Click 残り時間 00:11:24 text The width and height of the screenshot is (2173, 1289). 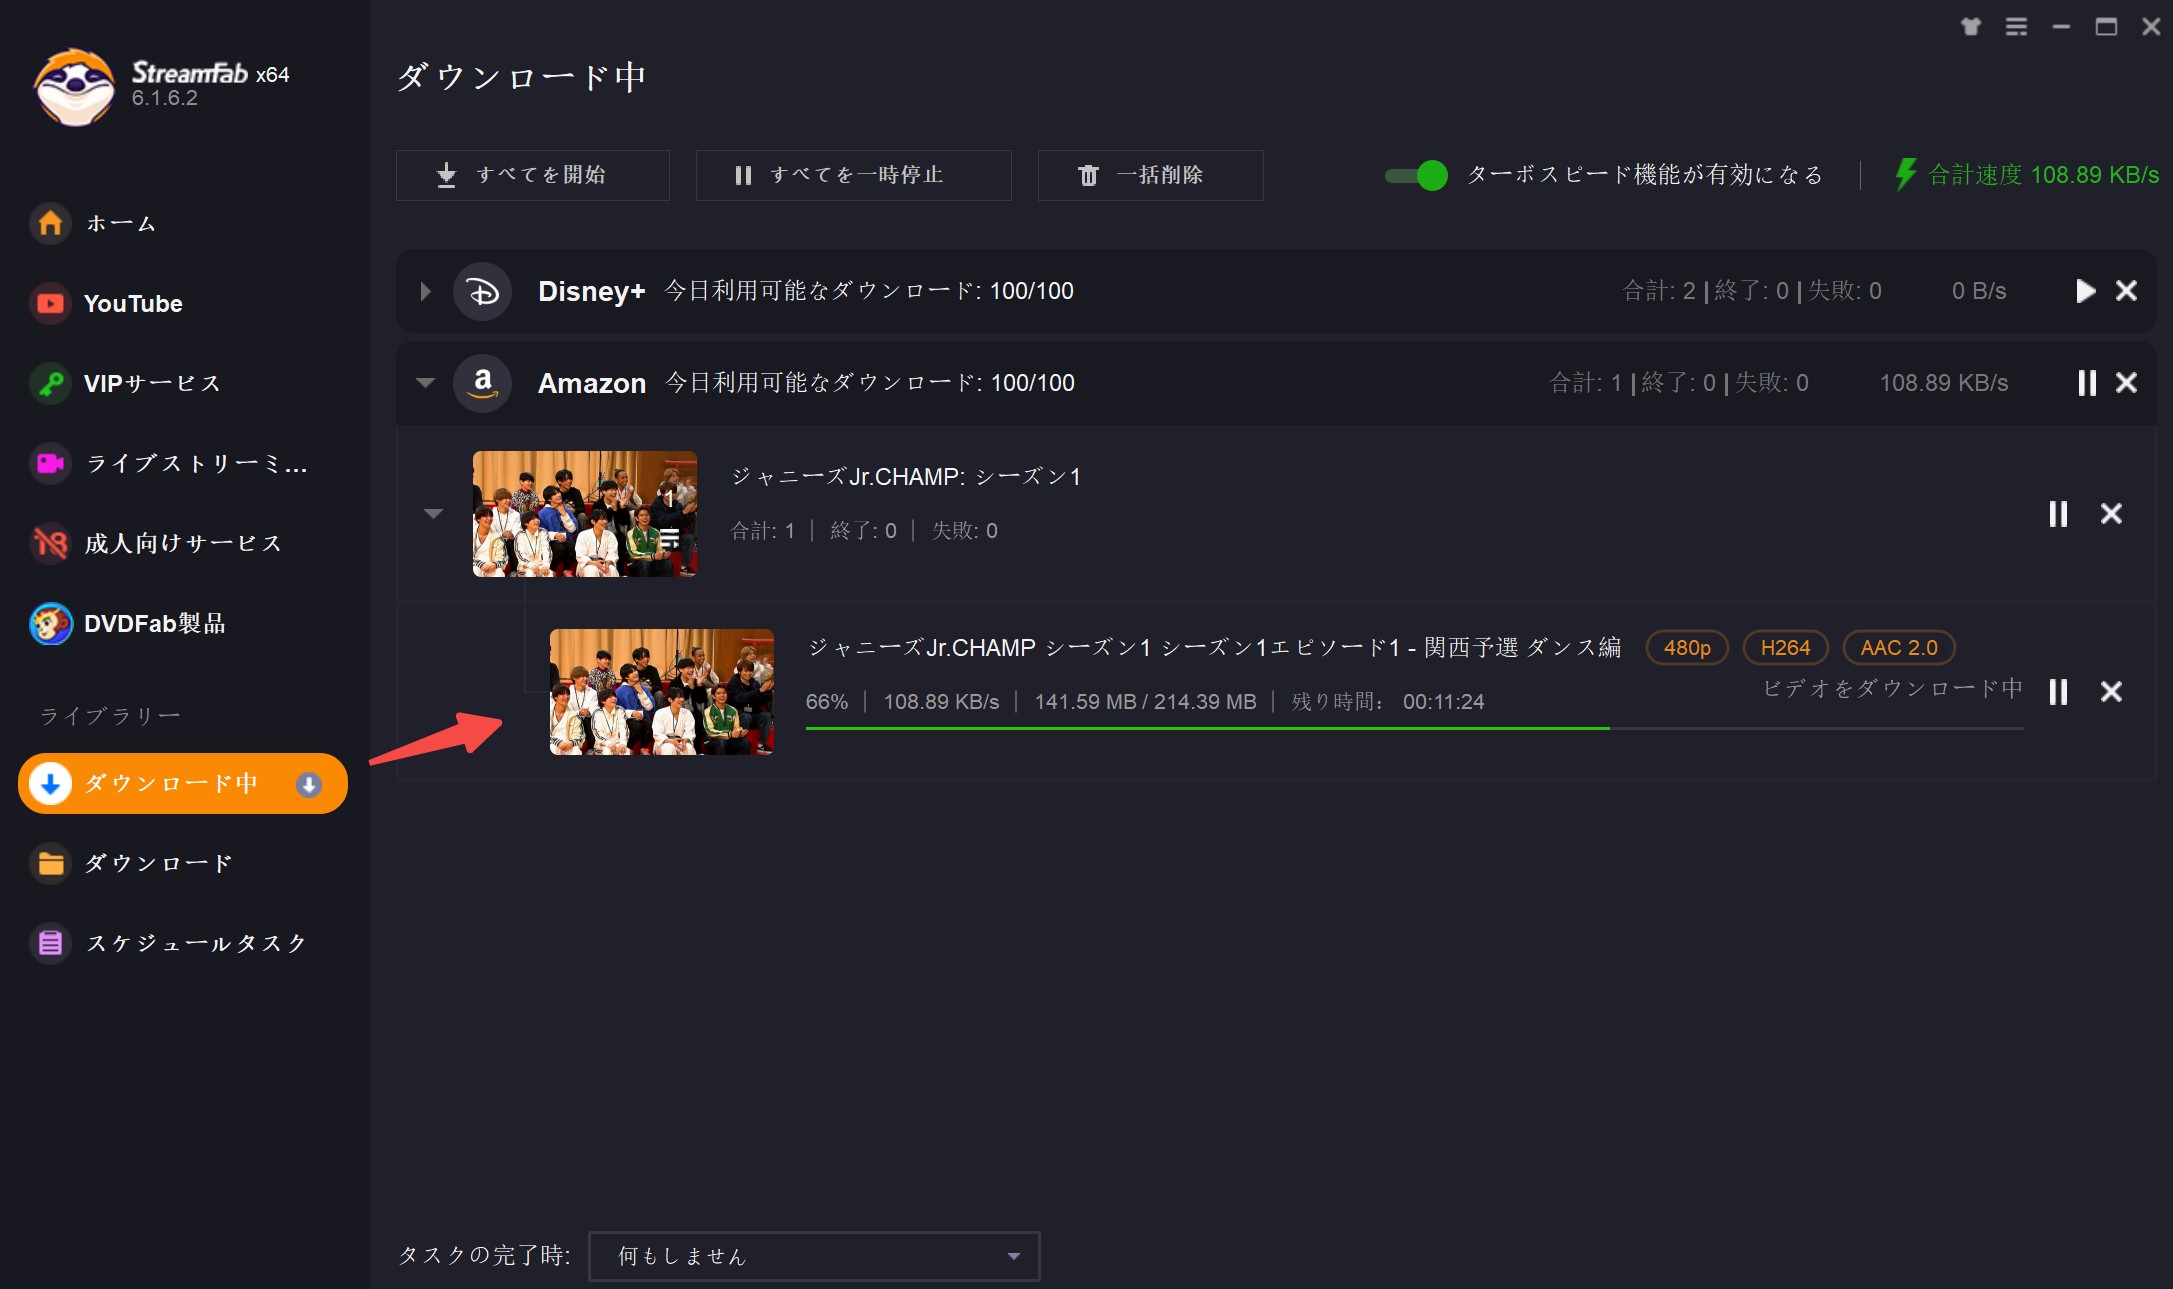(x=1388, y=702)
